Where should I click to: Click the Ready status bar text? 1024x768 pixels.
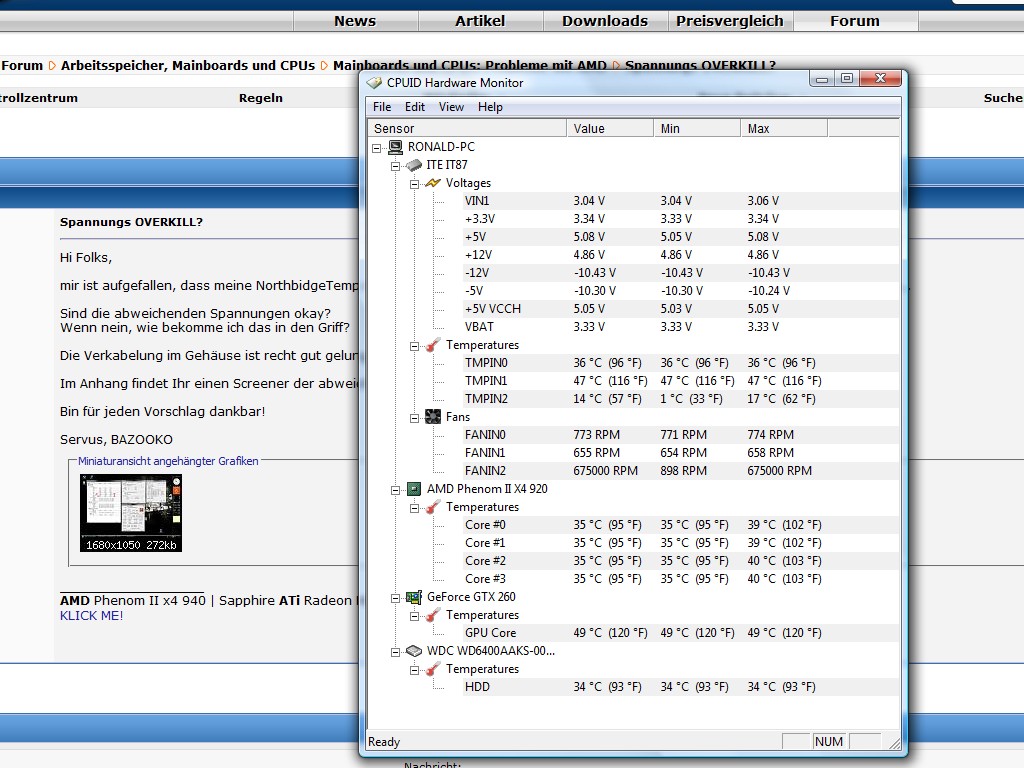[x=384, y=742]
